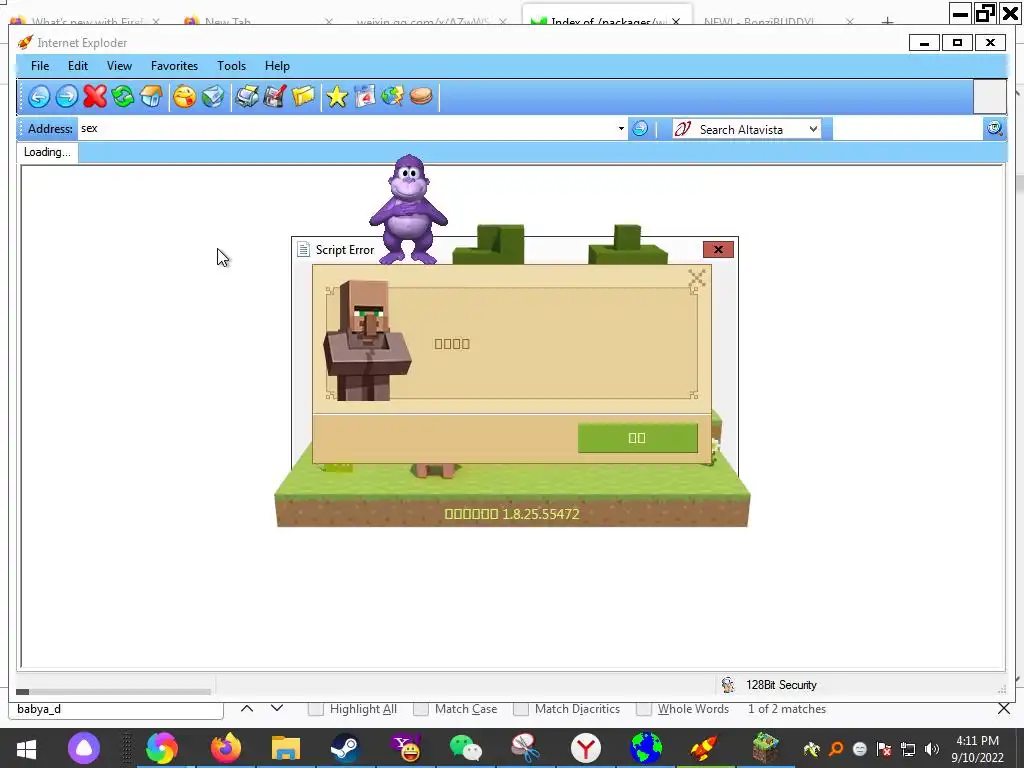Click the version 1.8.25.55472 text
The width and height of the screenshot is (1024, 768).
pos(541,514)
